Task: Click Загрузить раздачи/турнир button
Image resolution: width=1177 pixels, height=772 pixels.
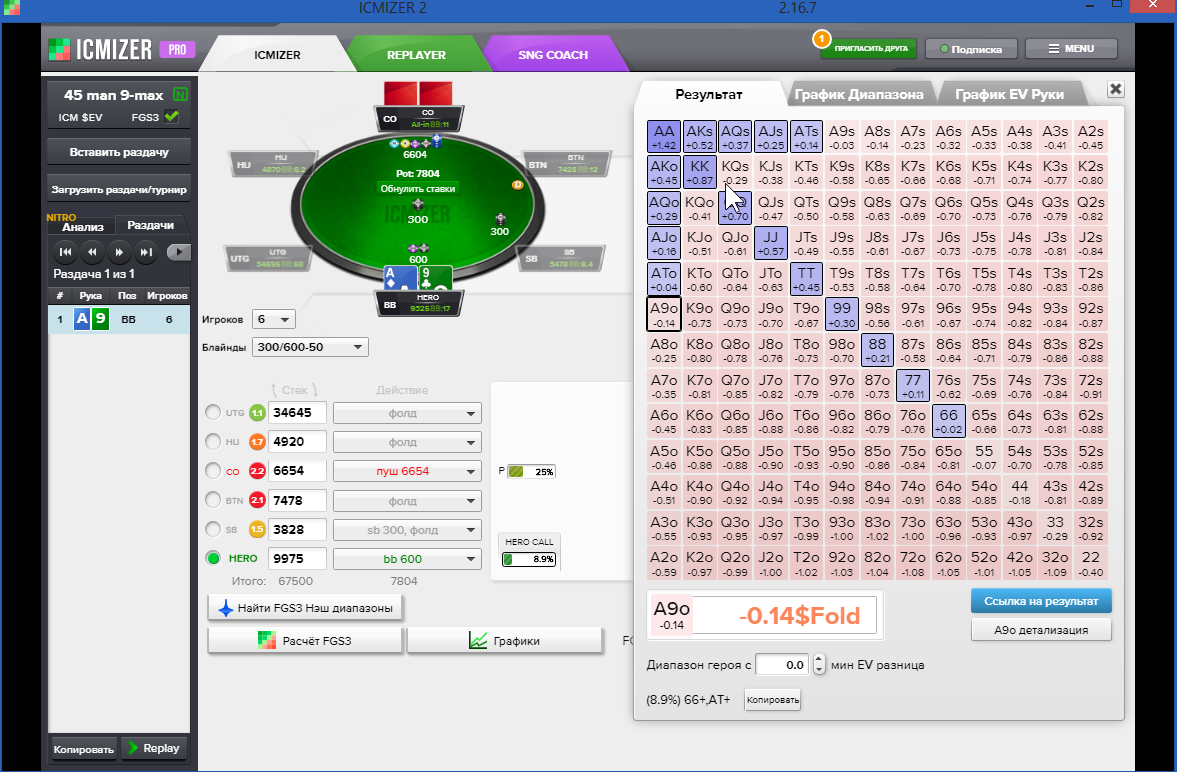Action: click(x=119, y=189)
